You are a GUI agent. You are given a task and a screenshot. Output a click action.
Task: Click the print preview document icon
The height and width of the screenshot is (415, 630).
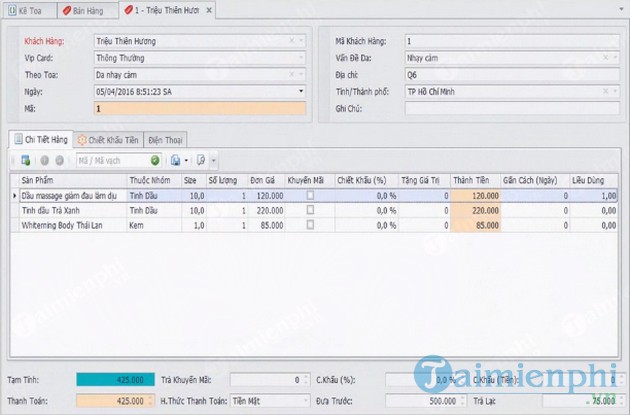(201, 160)
